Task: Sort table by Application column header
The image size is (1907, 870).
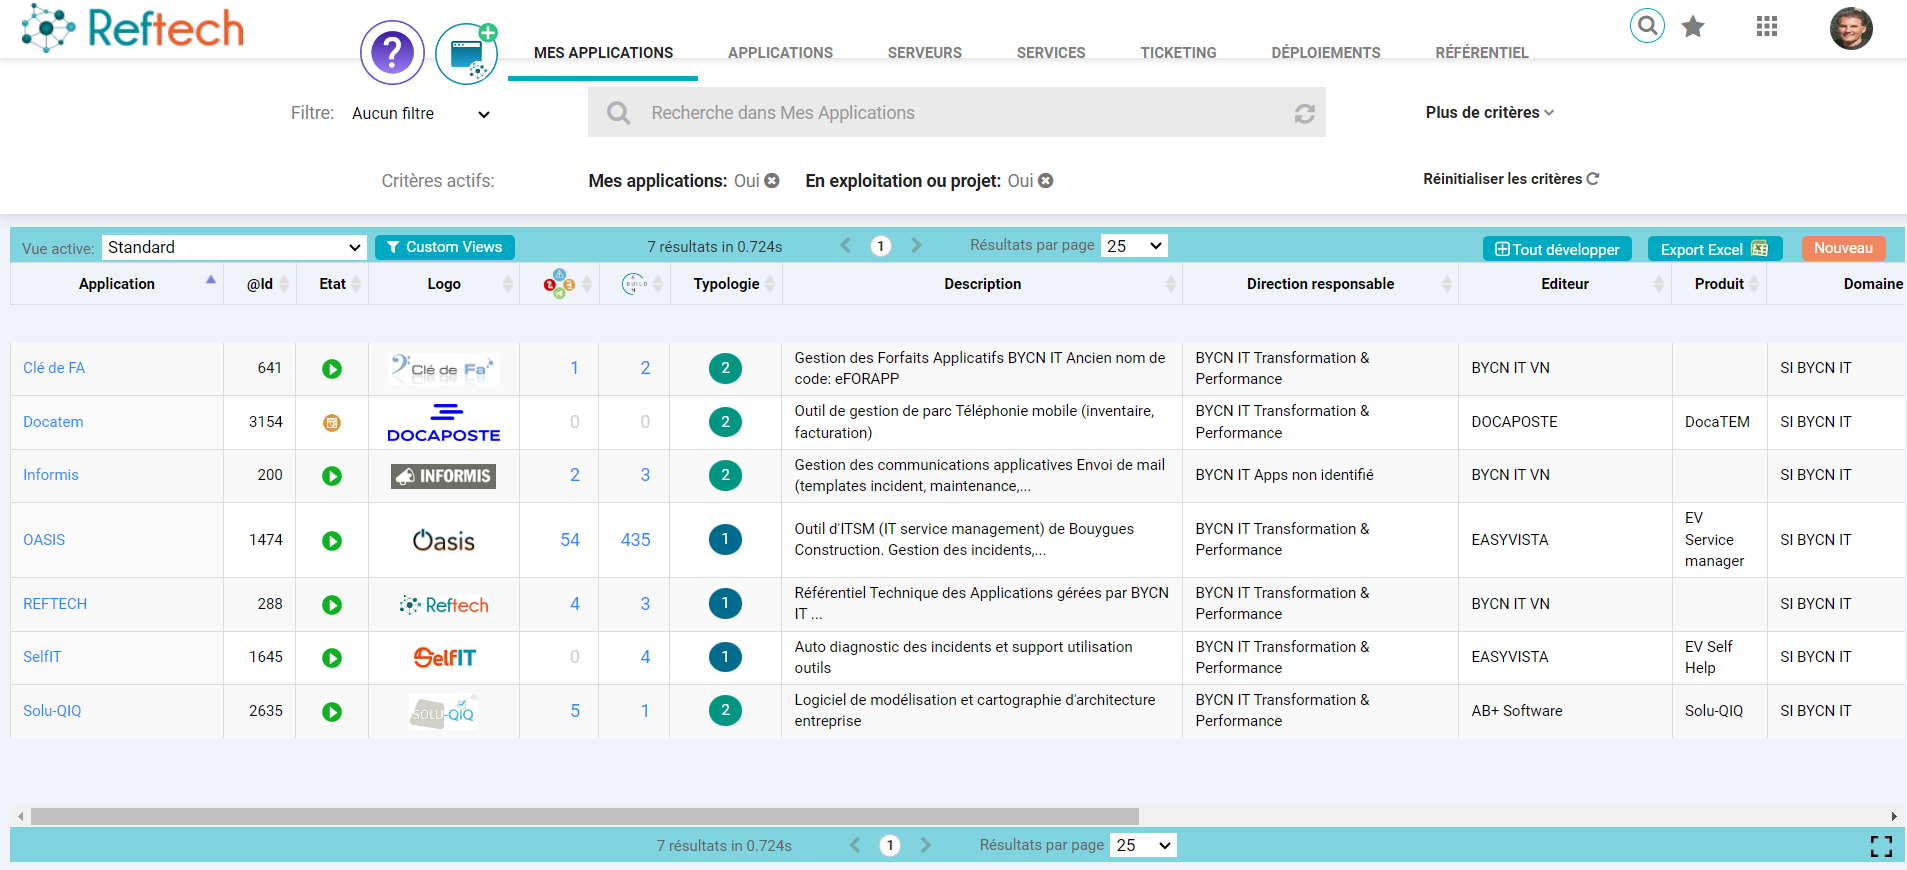Action: coord(117,284)
